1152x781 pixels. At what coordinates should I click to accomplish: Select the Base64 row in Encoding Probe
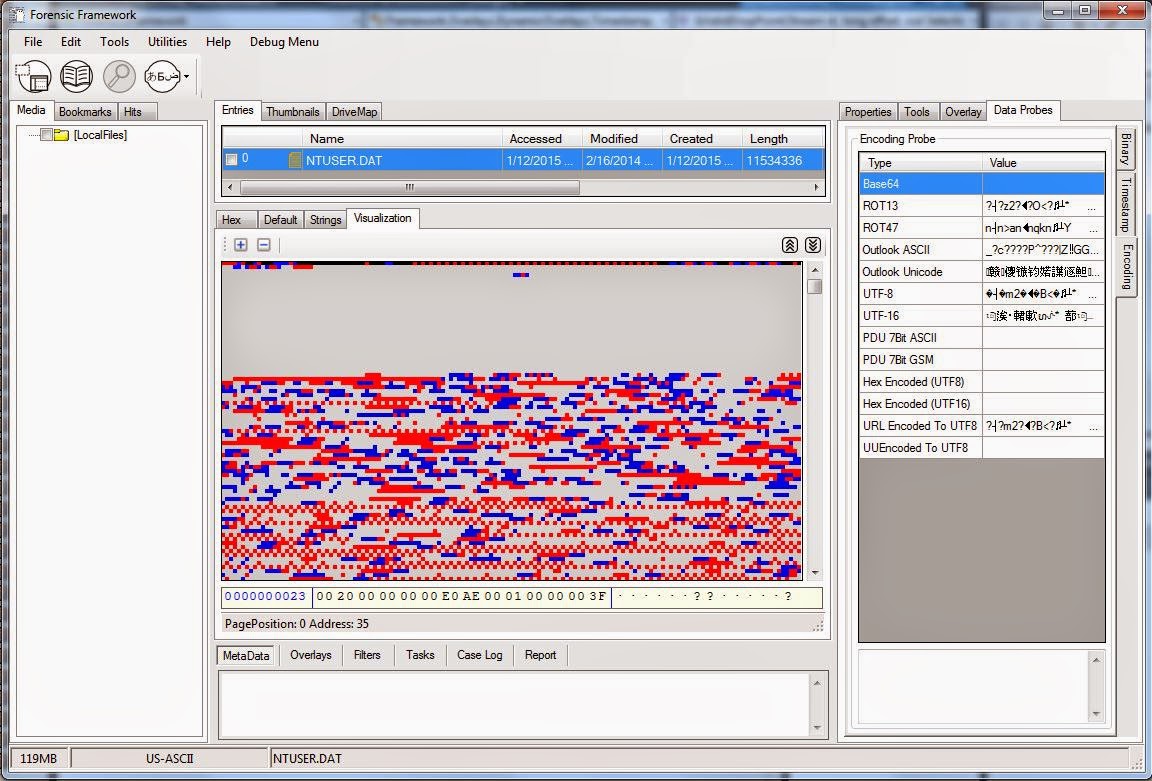coord(982,184)
